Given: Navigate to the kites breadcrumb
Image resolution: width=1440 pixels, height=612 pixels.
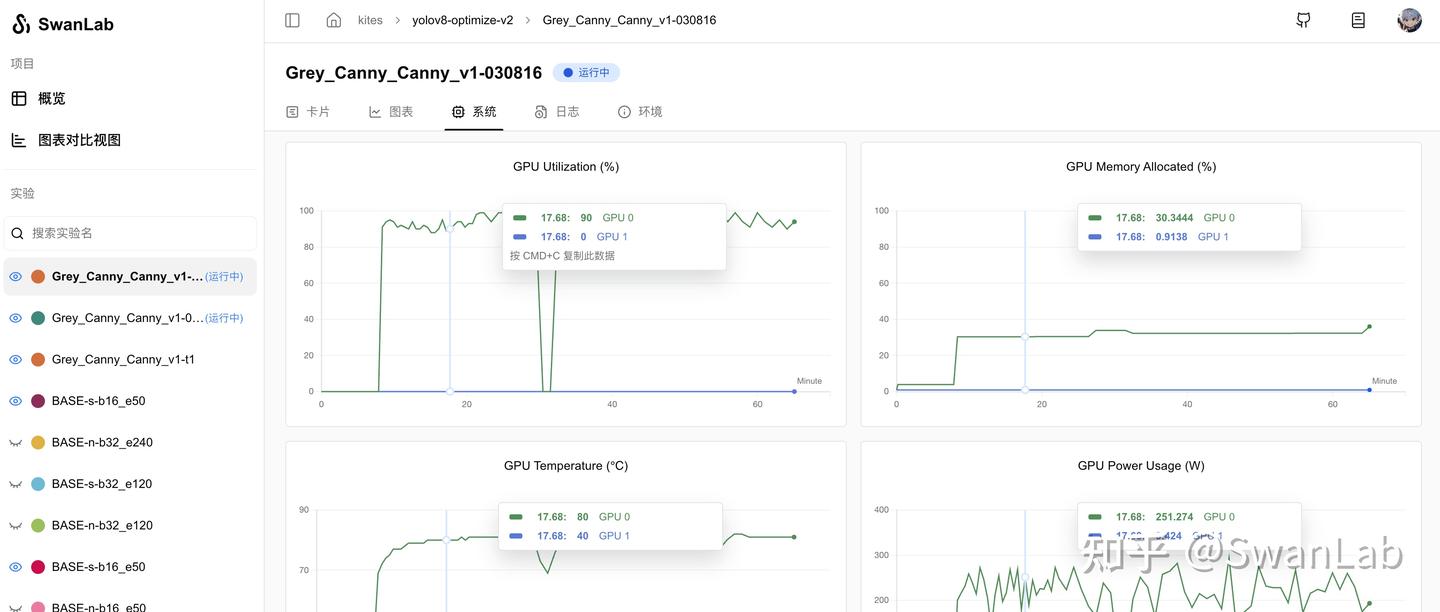Looking at the screenshot, I should [370, 20].
